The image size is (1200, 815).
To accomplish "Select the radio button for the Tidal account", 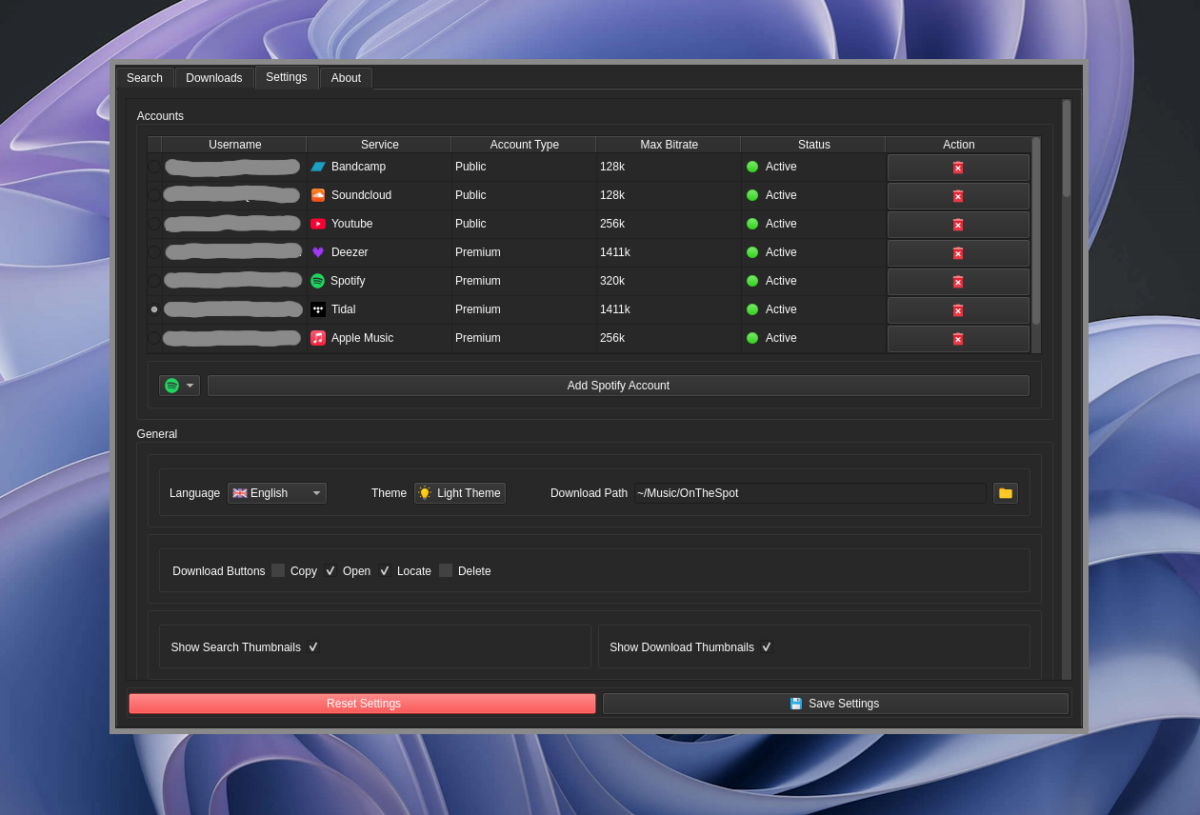I will coord(154,310).
